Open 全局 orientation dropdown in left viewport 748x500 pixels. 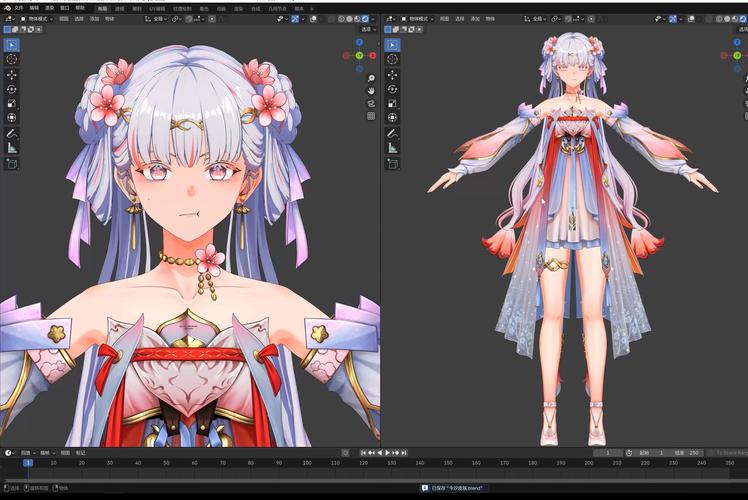pyautogui.click(x=155, y=19)
